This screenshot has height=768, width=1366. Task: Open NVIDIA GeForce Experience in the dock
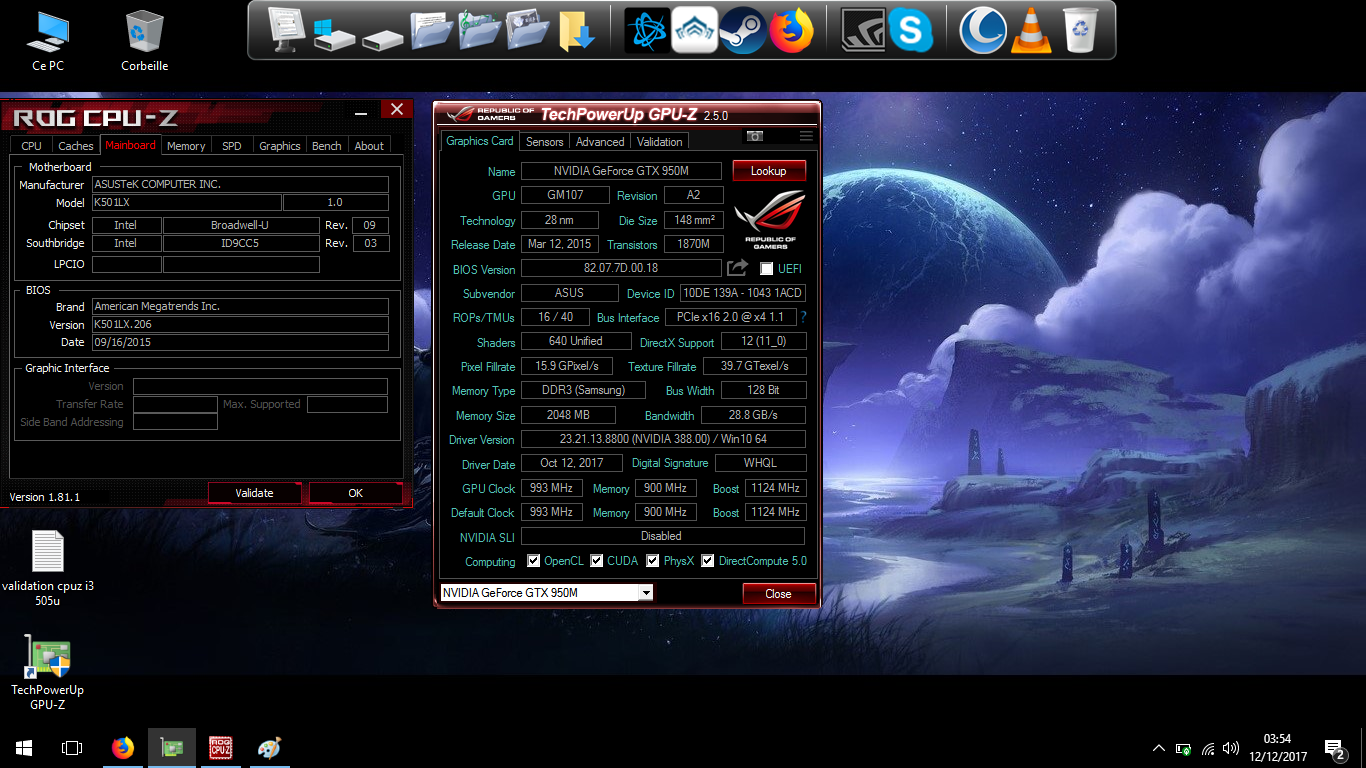[862, 30]
